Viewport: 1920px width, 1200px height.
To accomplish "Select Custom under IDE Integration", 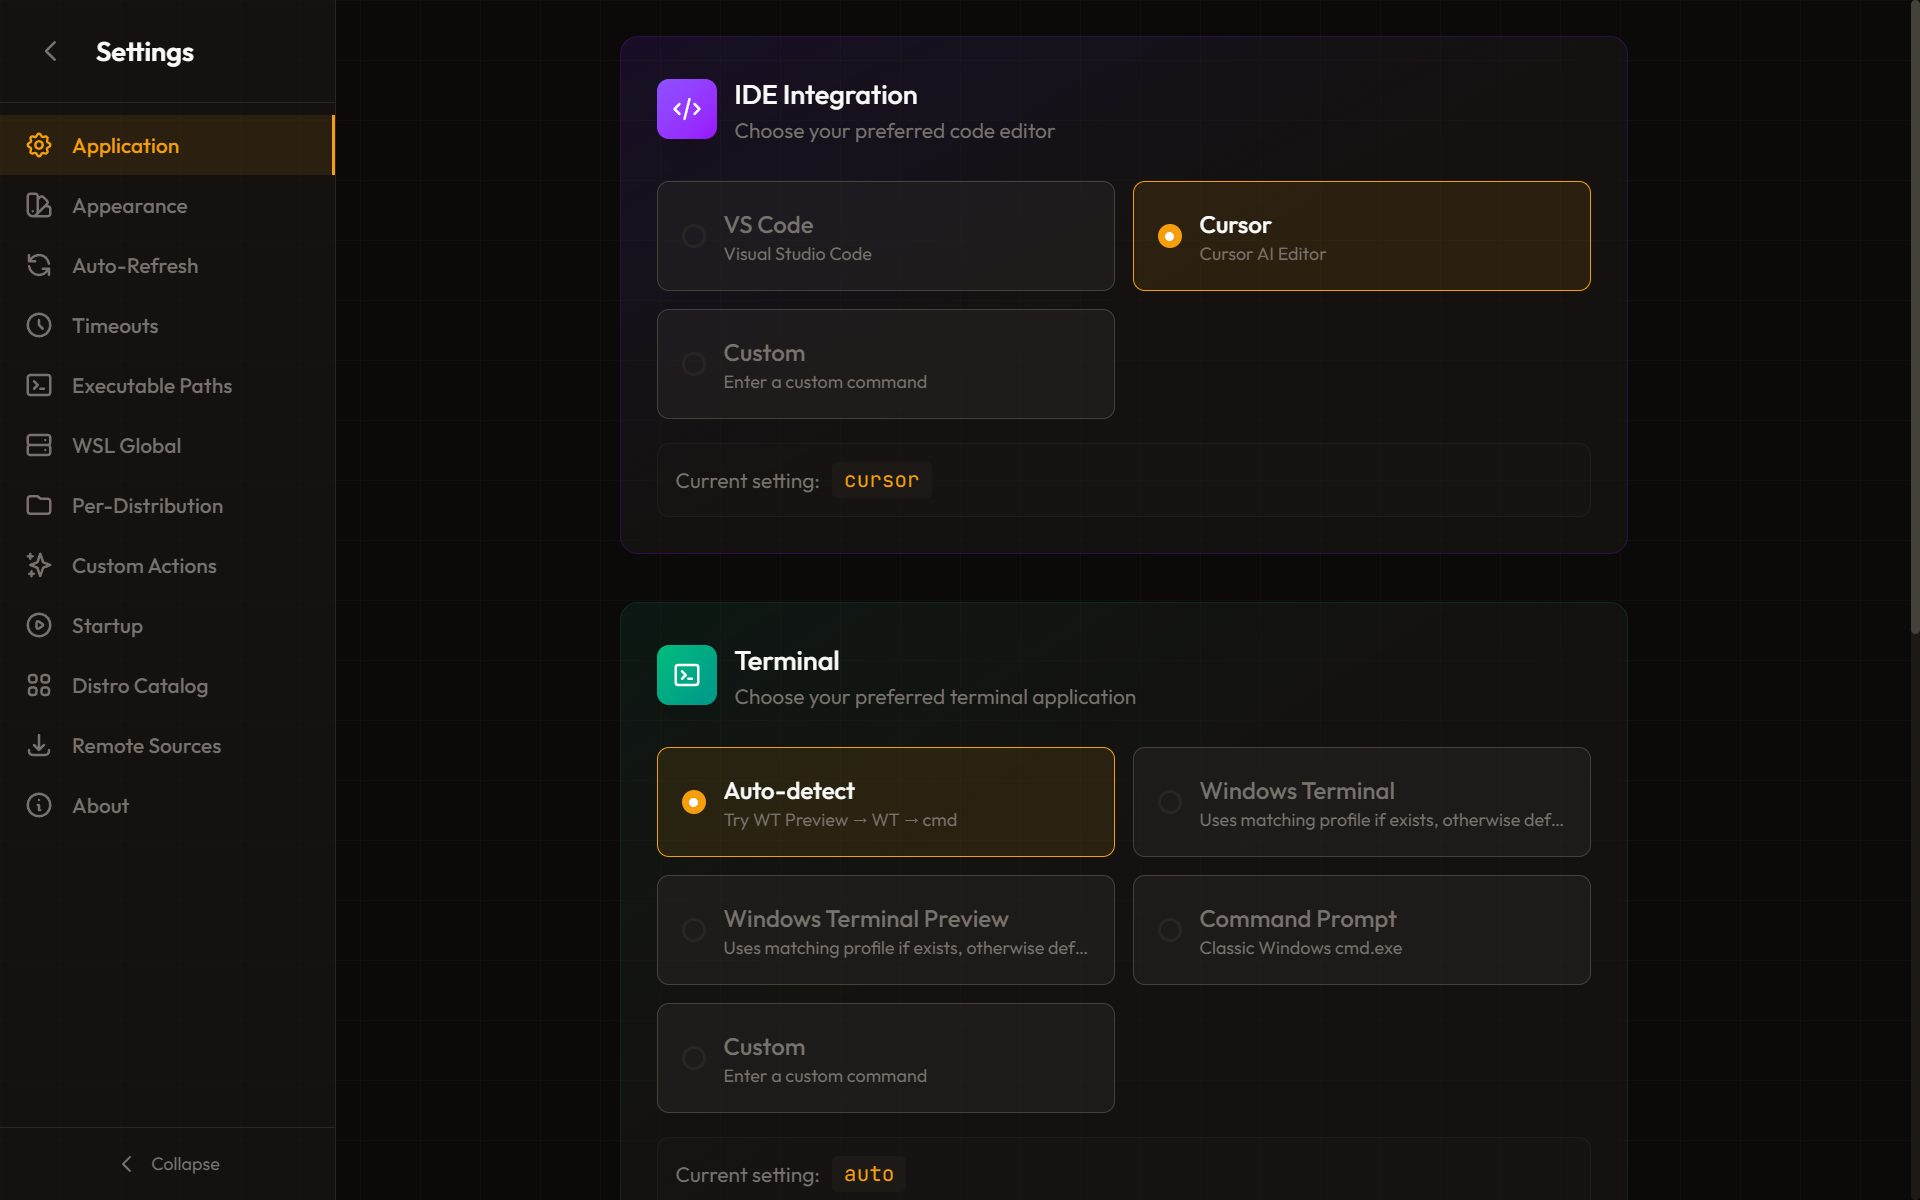I will point(885,364).
